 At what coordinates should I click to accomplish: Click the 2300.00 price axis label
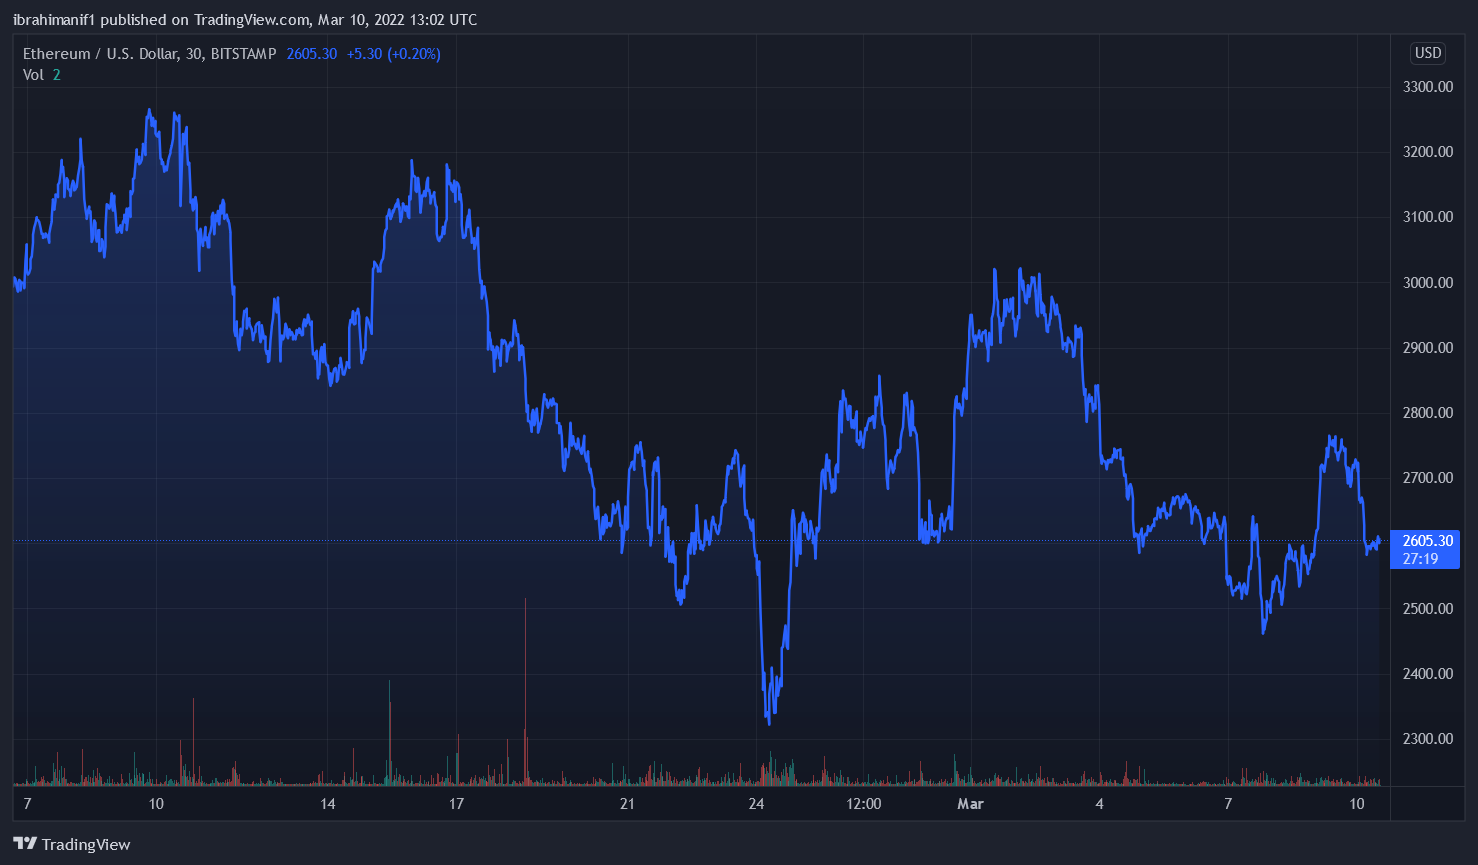(x=1427, y=739)
